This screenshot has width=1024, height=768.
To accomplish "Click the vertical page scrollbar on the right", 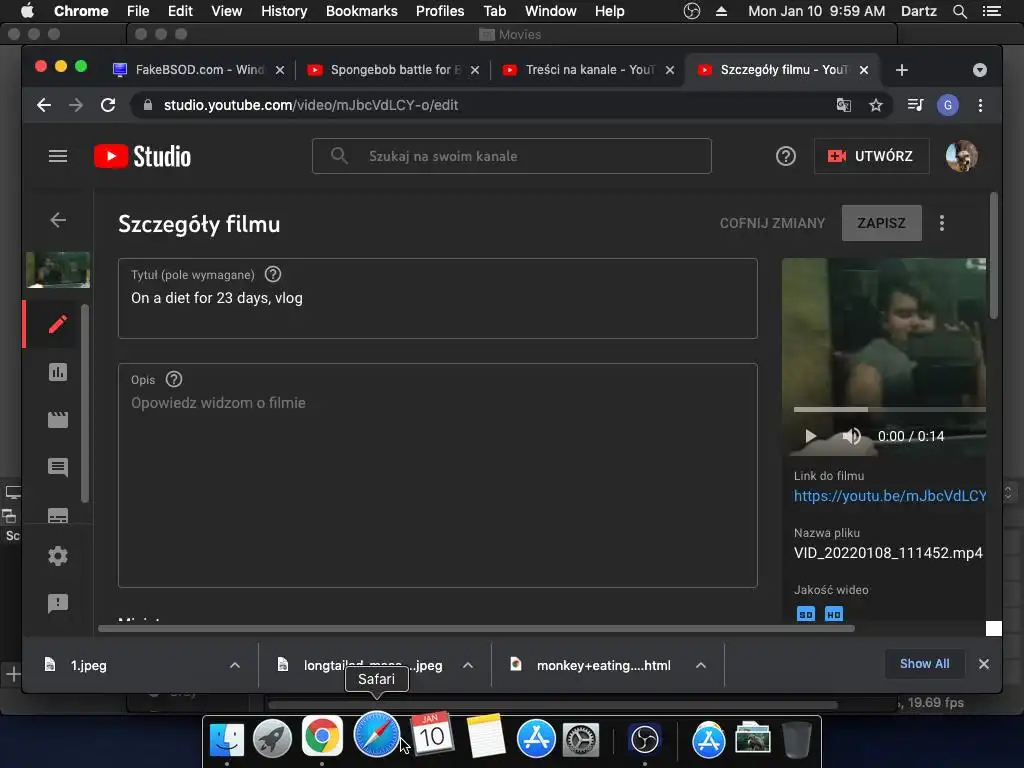I will coord(993,255).
